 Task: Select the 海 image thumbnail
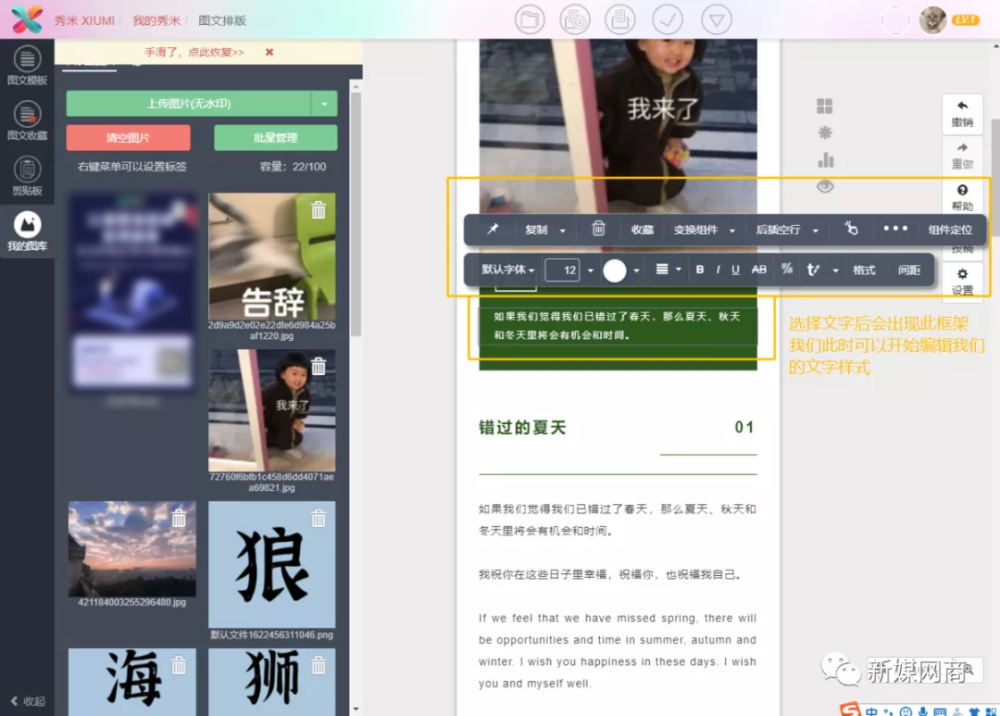132,682
